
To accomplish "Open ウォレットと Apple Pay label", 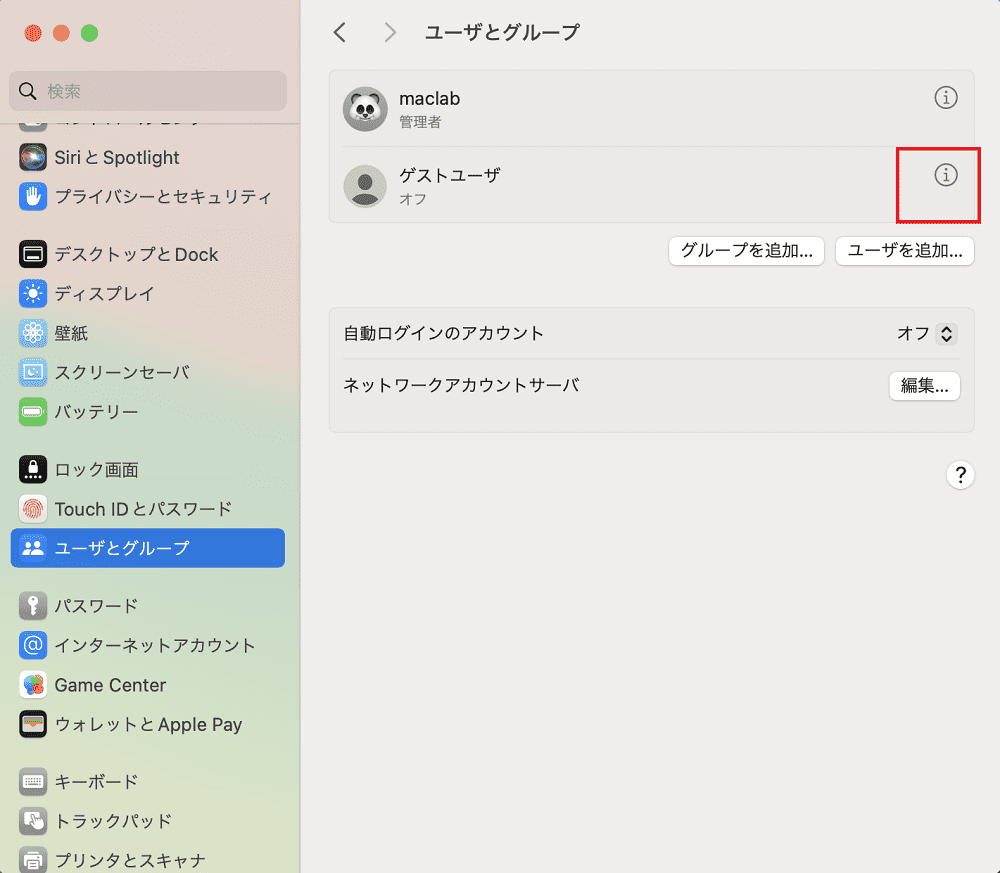I will pyautogui.click(x=149, y=725).
